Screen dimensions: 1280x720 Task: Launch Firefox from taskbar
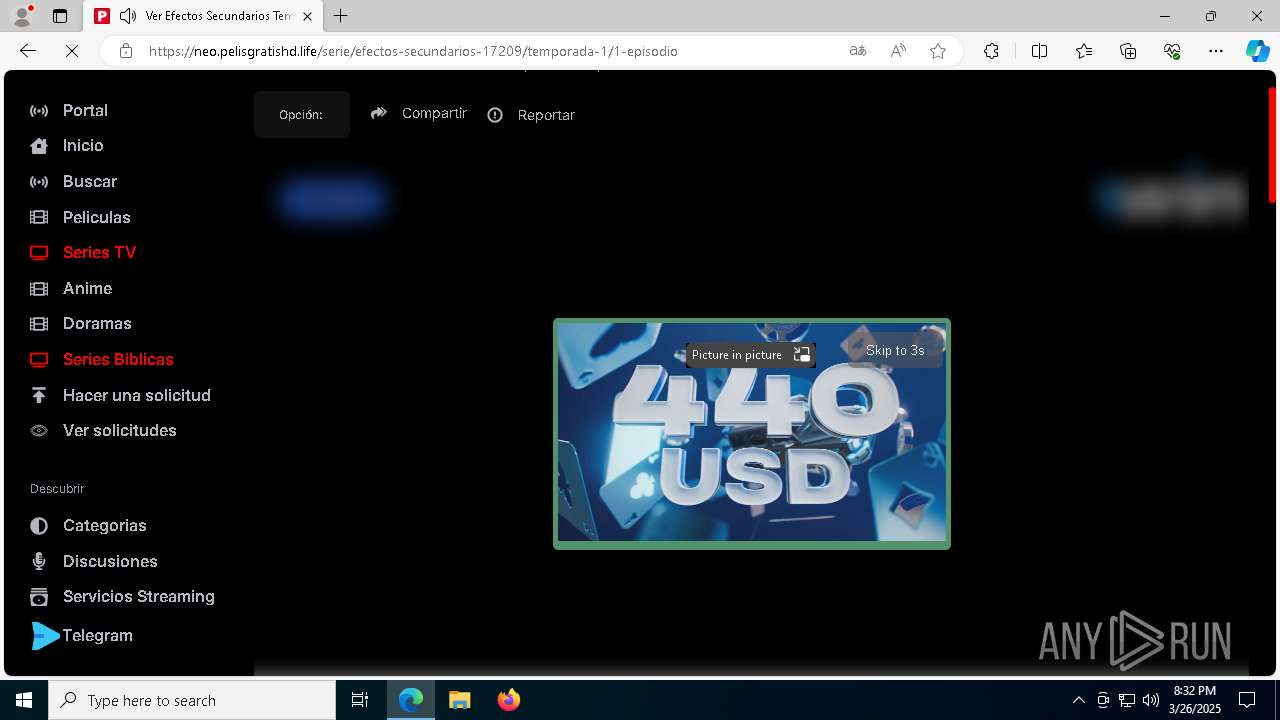point(508,700)
